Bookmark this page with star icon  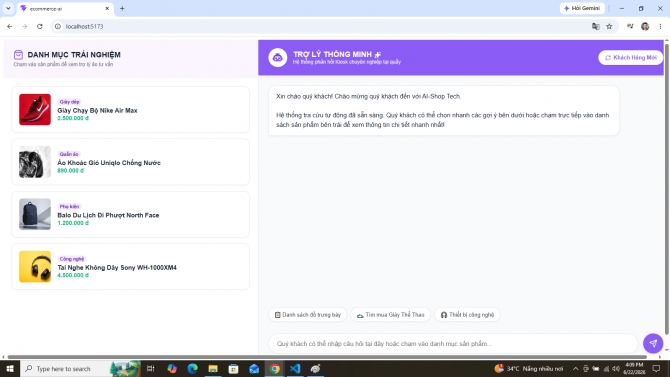609,27
